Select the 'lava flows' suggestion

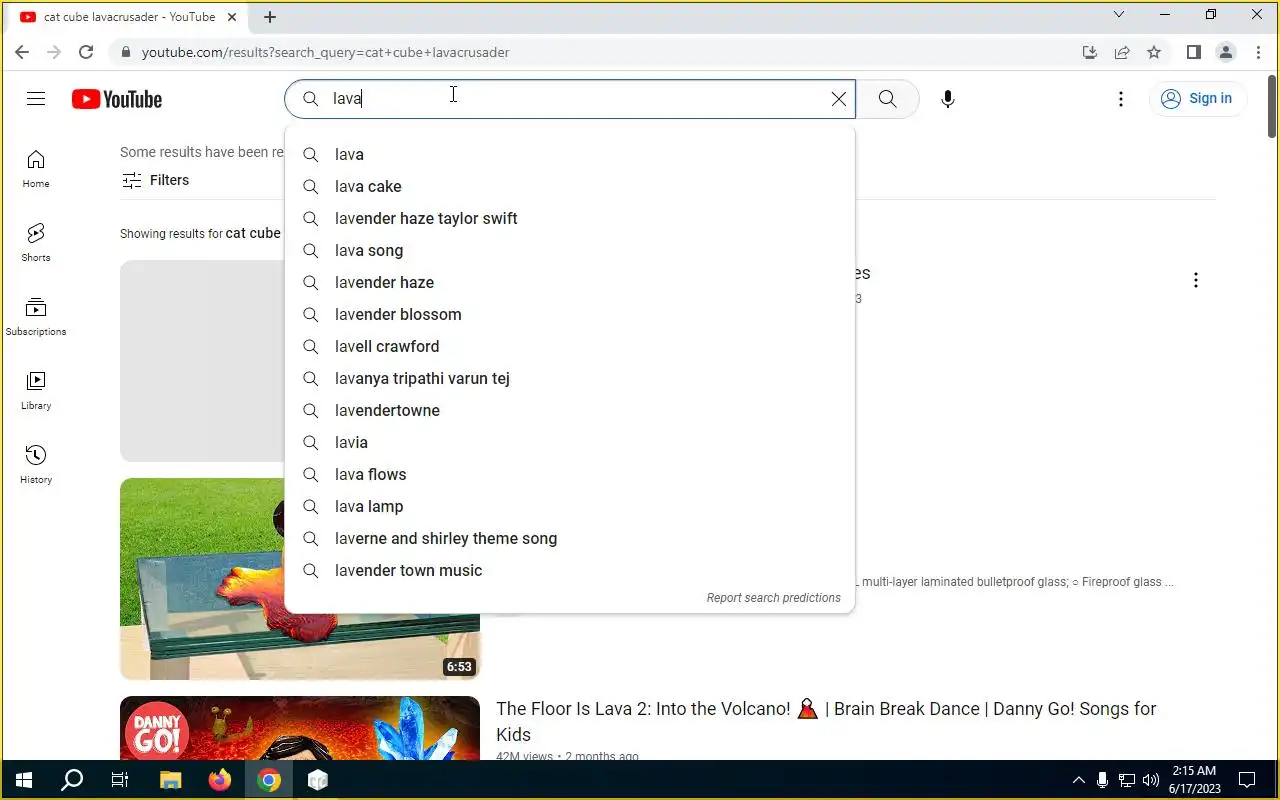tap(570, 474)
